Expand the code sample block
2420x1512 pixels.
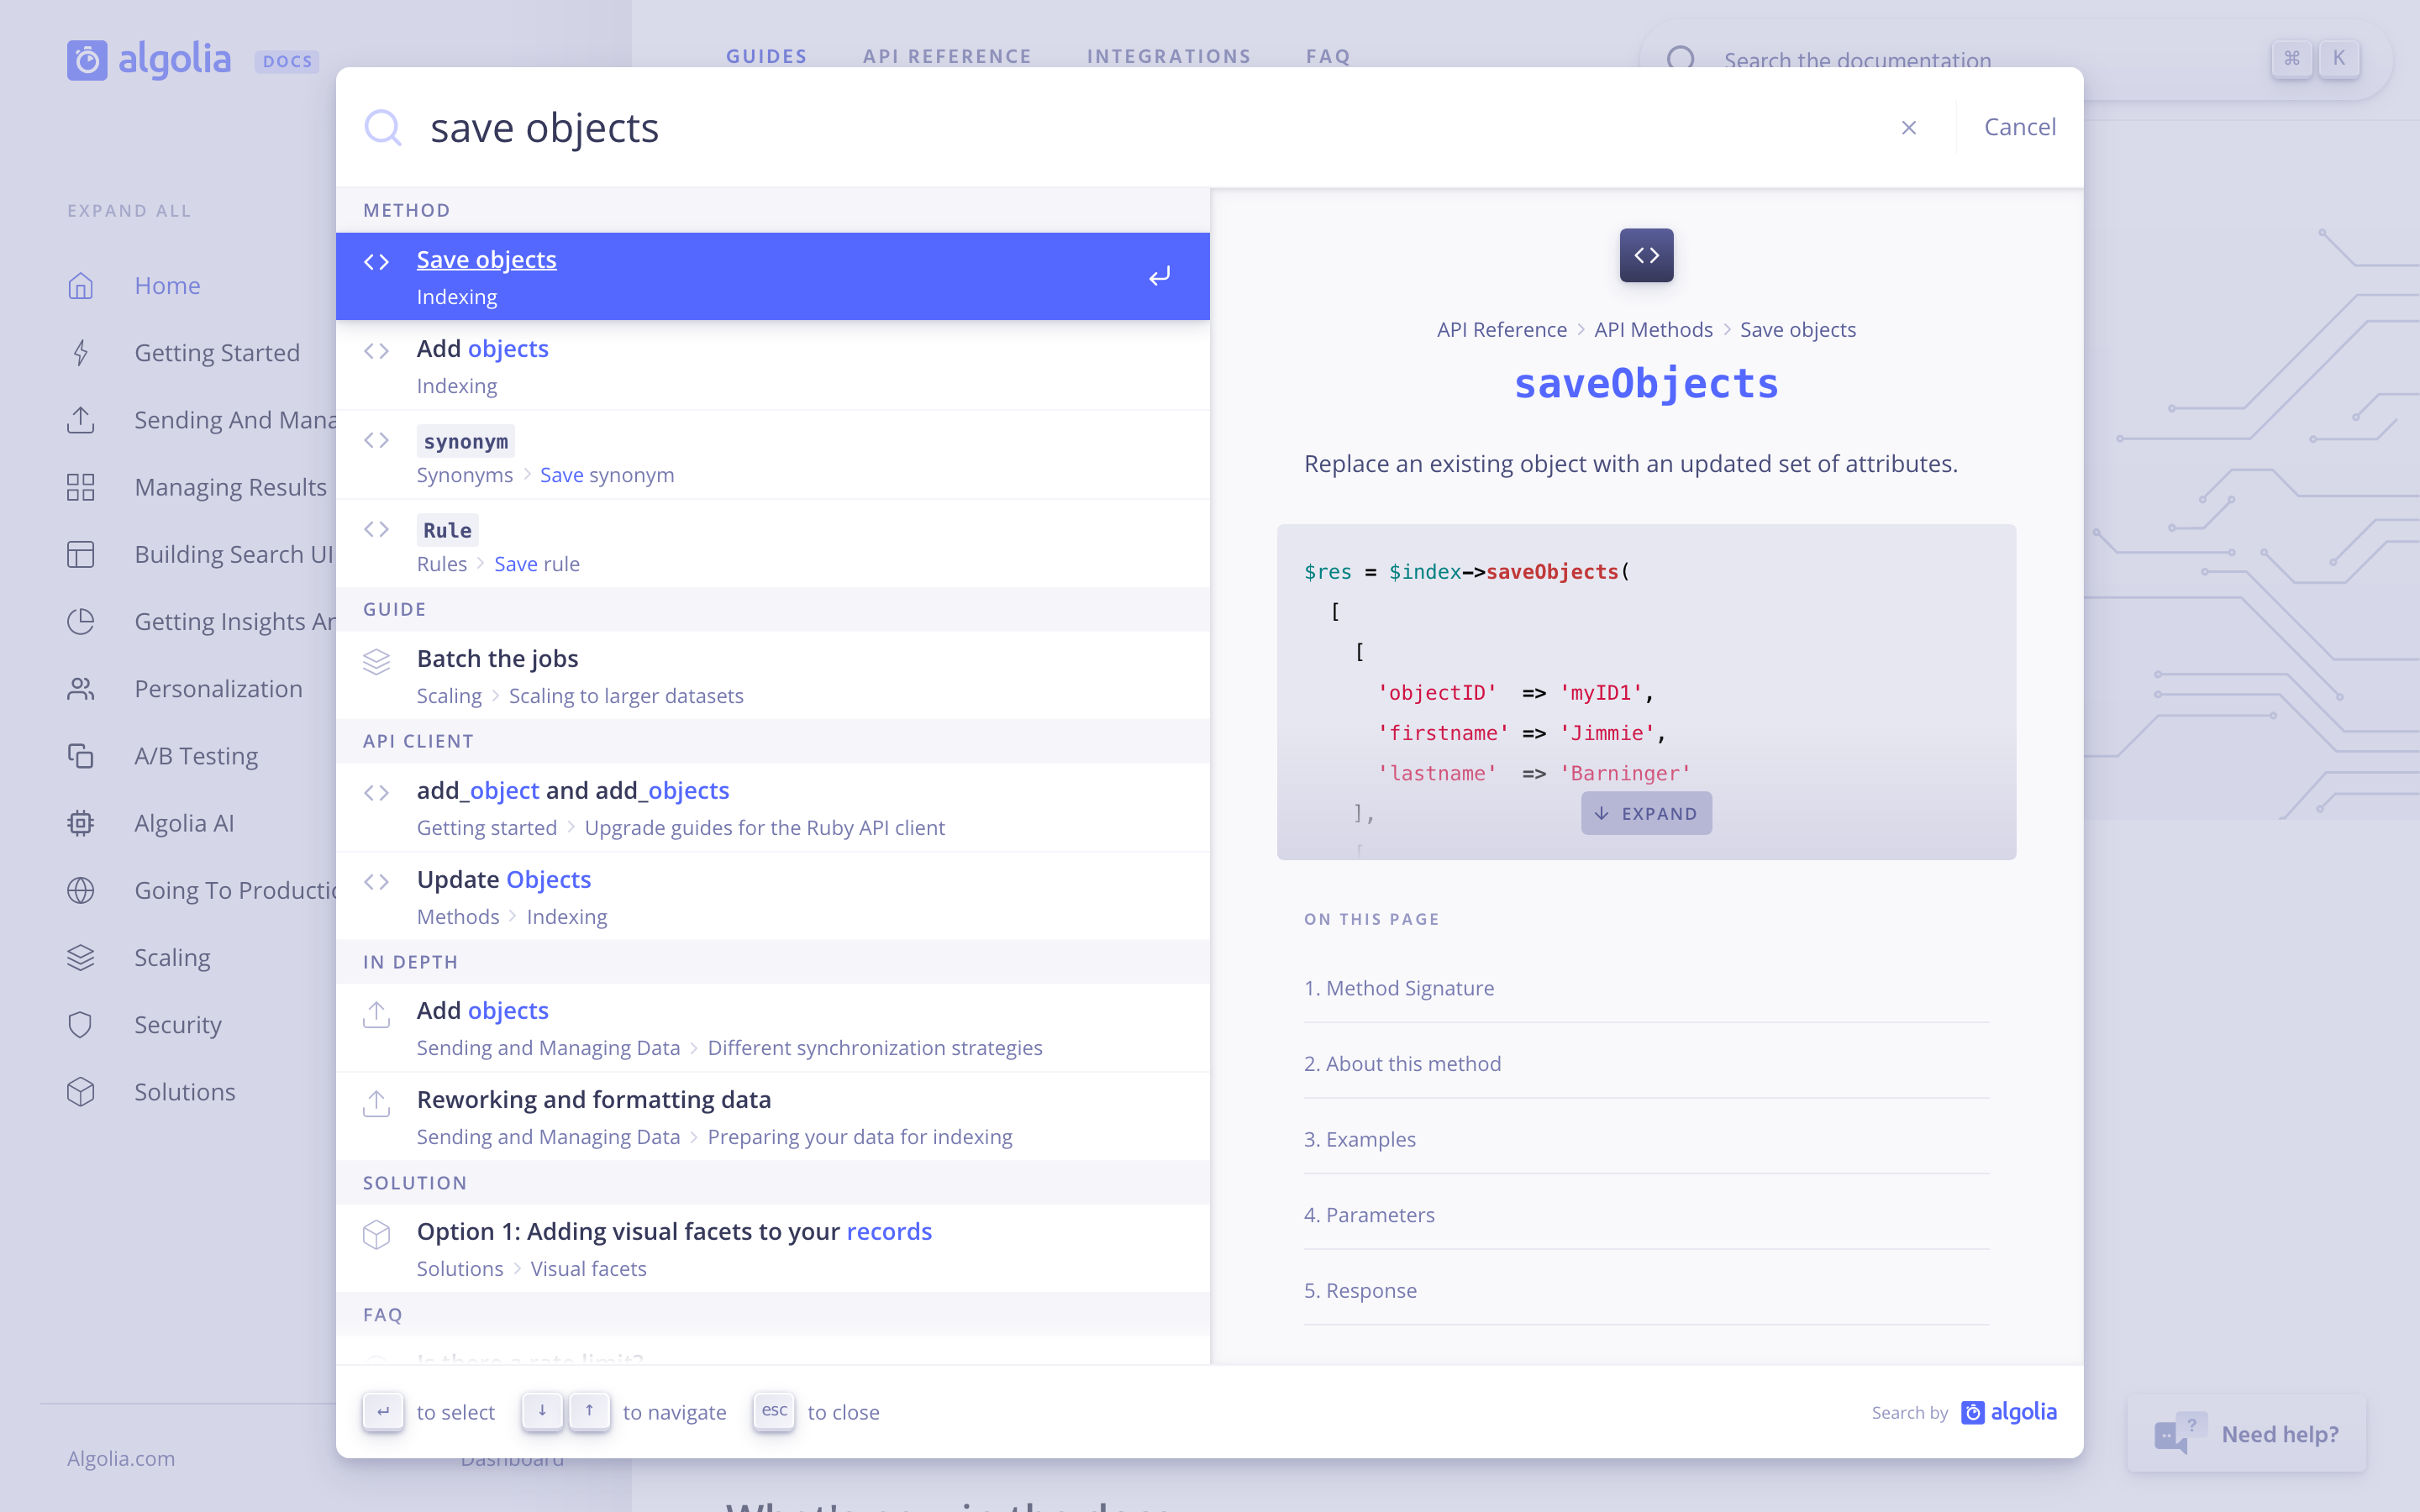tap(1646, 813)
